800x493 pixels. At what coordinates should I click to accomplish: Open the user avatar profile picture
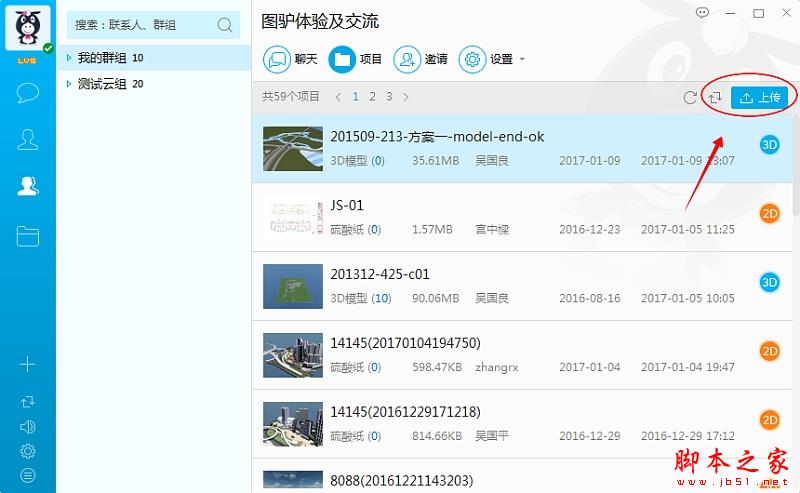tap(28, 28)
